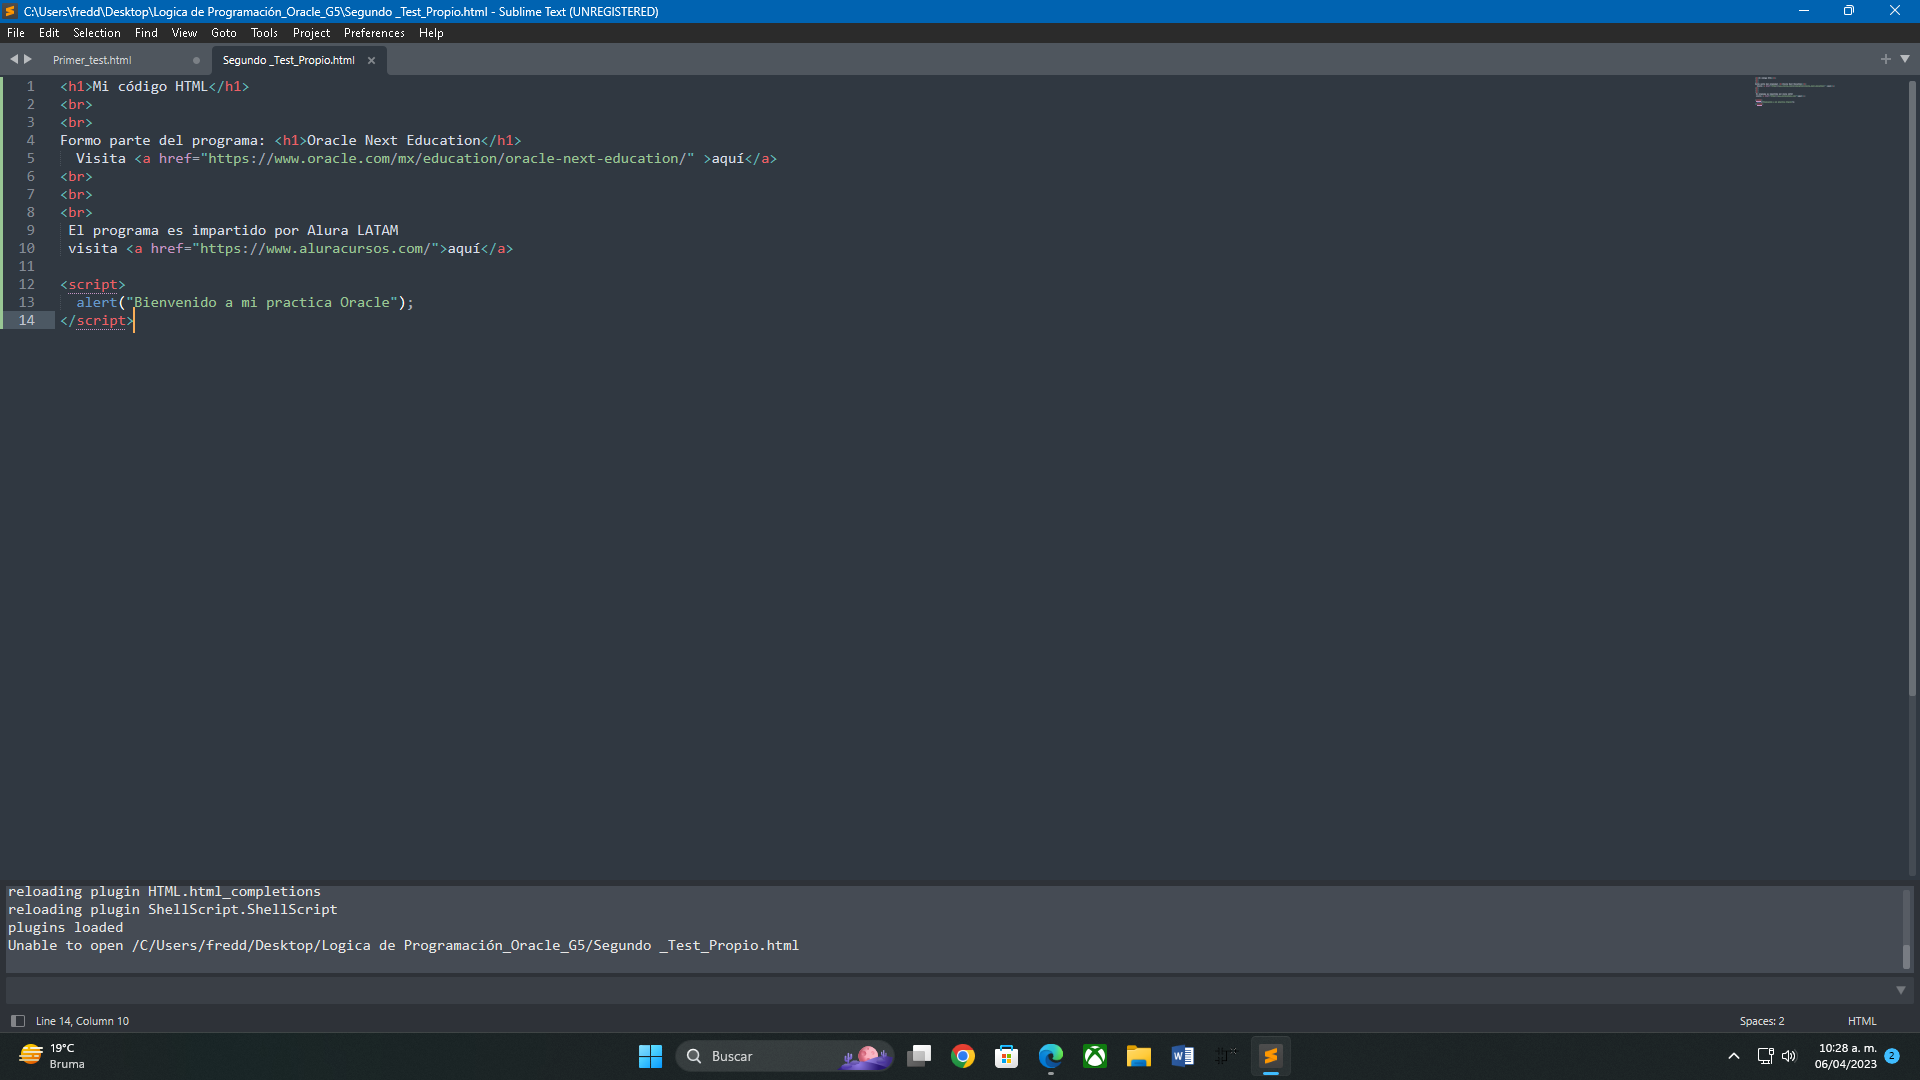
Task: Click the opening script tag
Action: coord(93,284)
